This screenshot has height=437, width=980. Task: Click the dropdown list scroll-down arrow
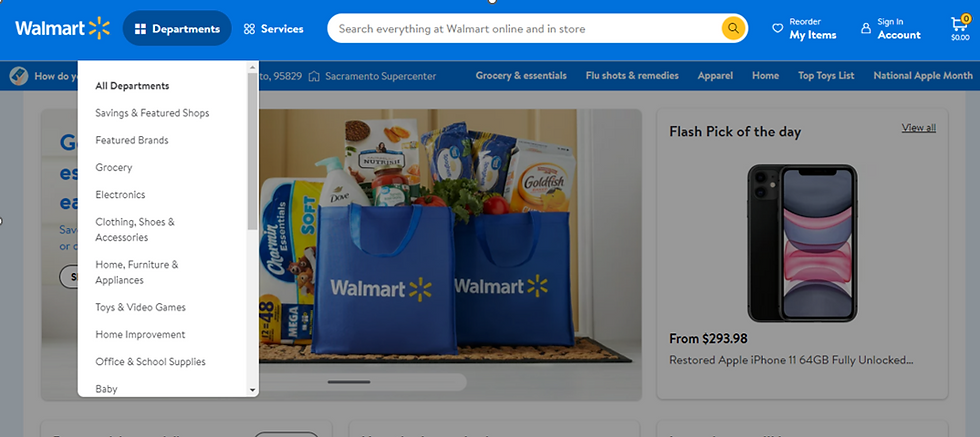[252, 389]
